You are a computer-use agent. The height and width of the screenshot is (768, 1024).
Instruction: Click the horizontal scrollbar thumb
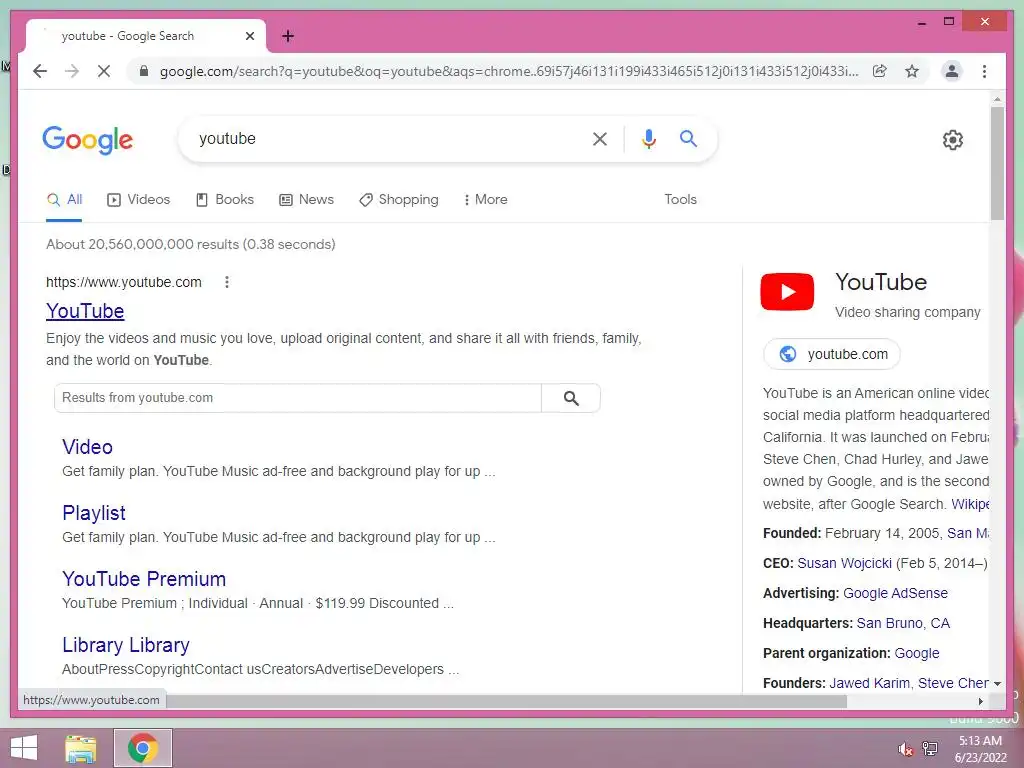click(x=506, y=701)
